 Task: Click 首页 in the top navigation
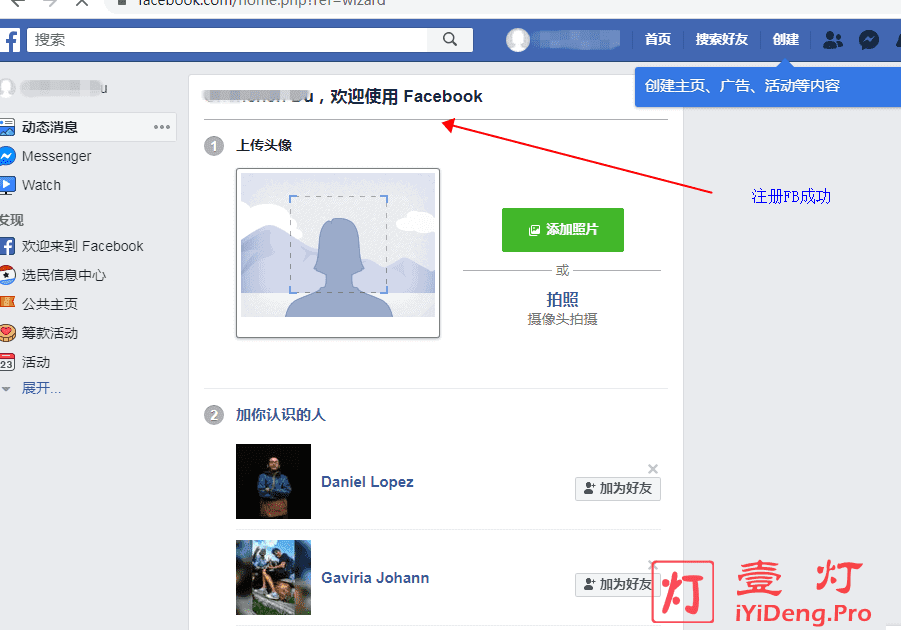point(657,40)
